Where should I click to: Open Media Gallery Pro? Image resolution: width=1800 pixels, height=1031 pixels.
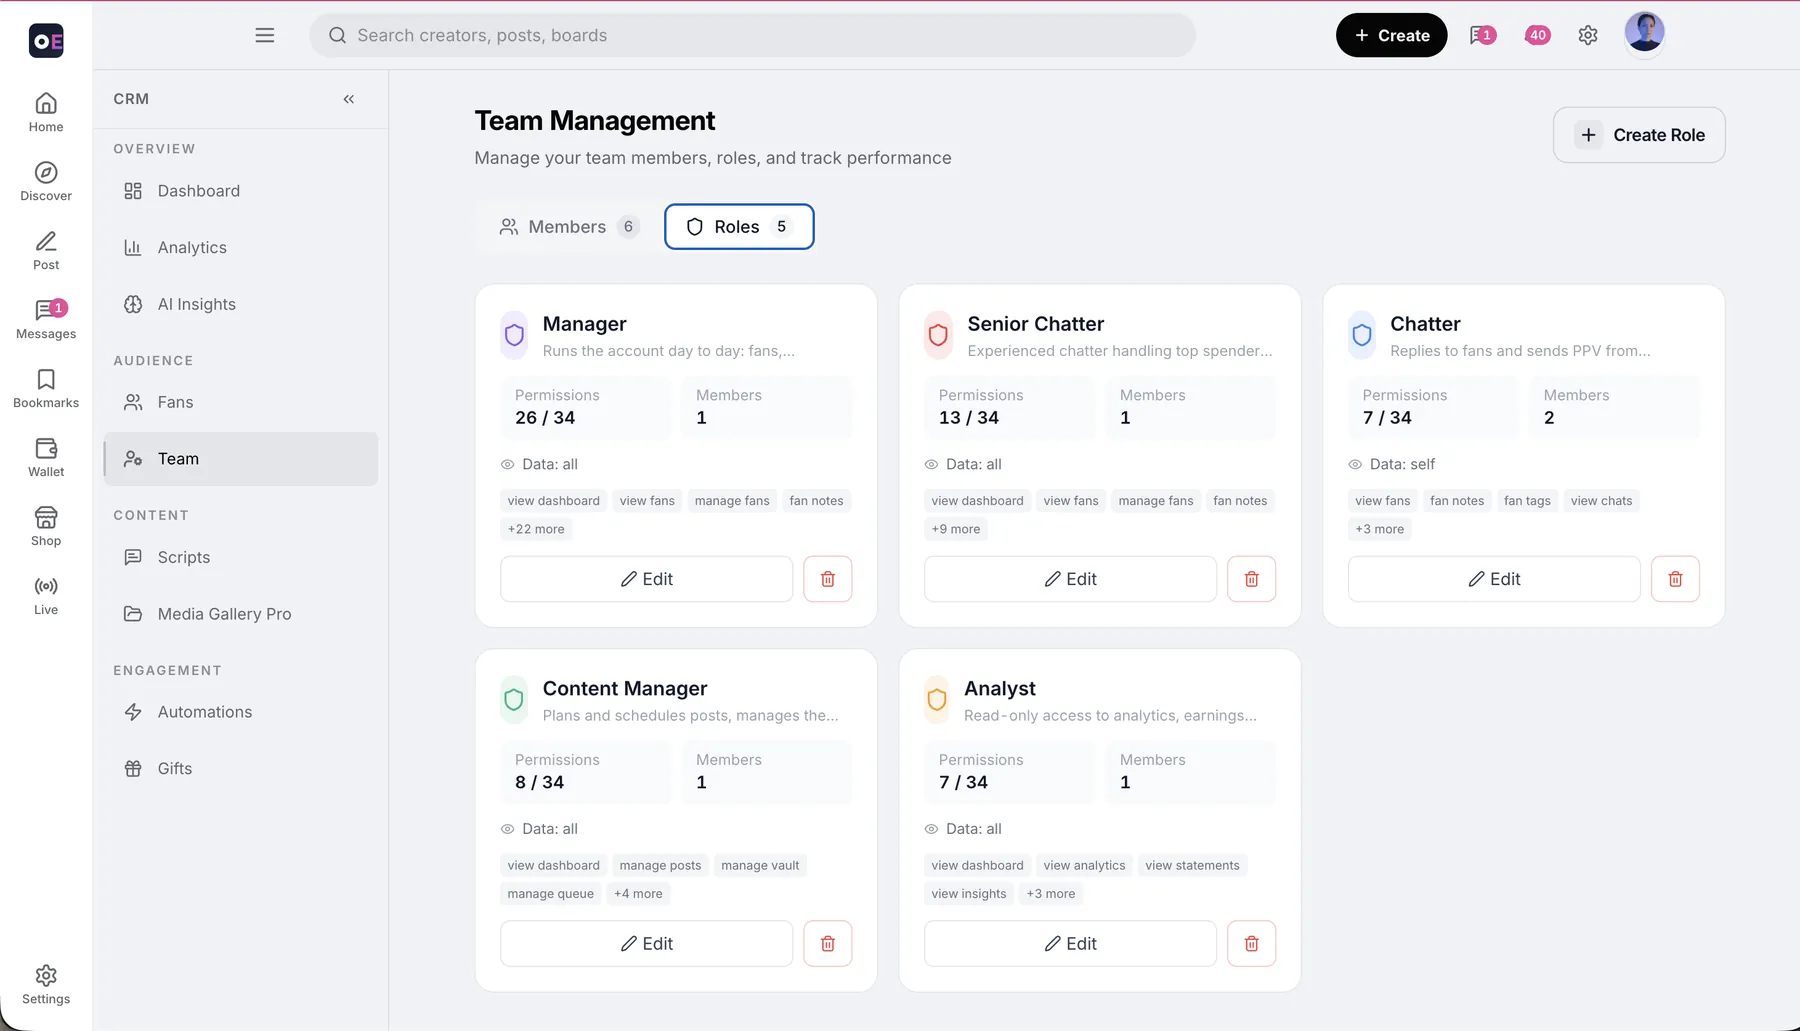click(241, 614)
